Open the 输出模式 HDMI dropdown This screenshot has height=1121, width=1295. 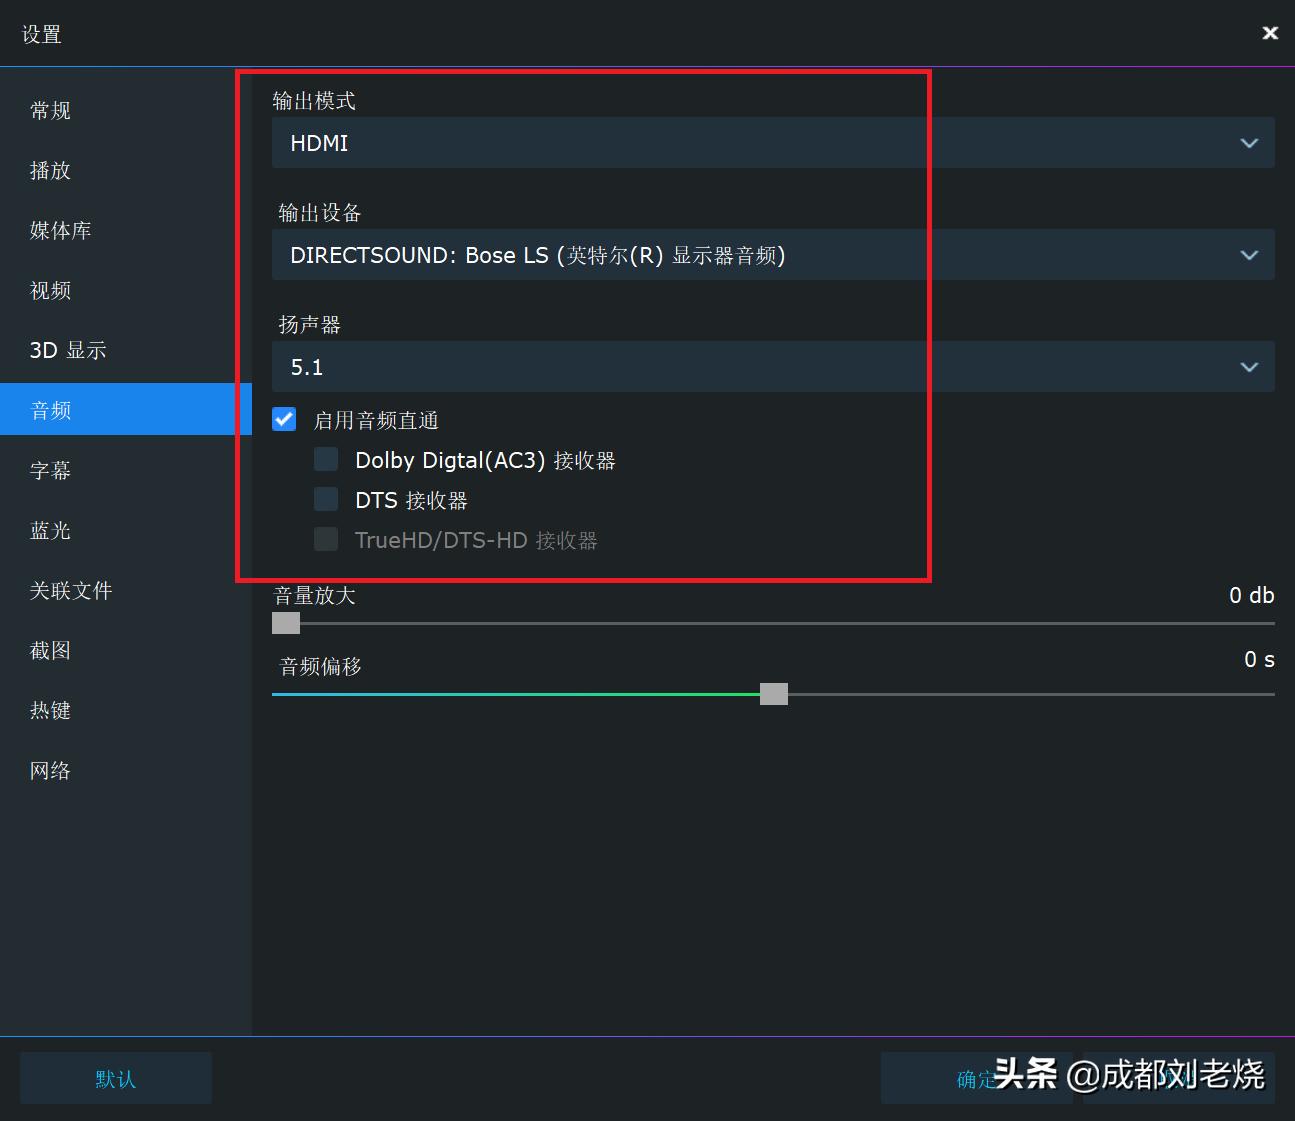click(1249, 143)
